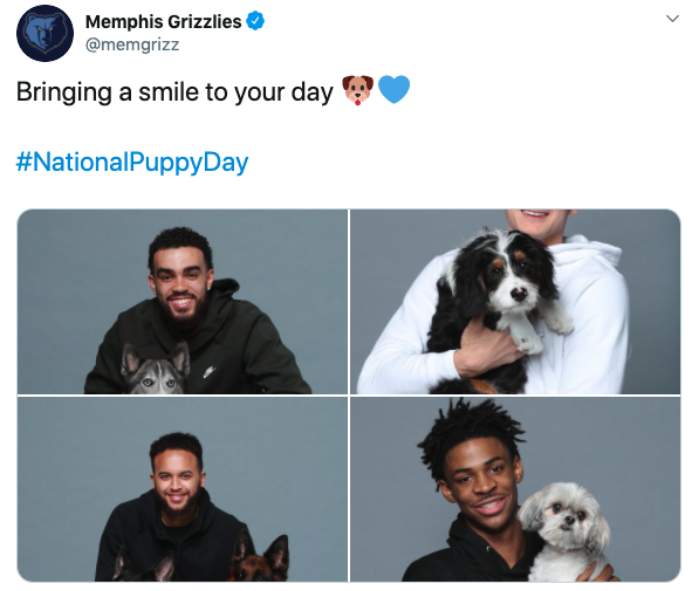Click the Memphis Grizzlies account name
The width and height of the screenshot is (692, 591).
click(163, 22)
